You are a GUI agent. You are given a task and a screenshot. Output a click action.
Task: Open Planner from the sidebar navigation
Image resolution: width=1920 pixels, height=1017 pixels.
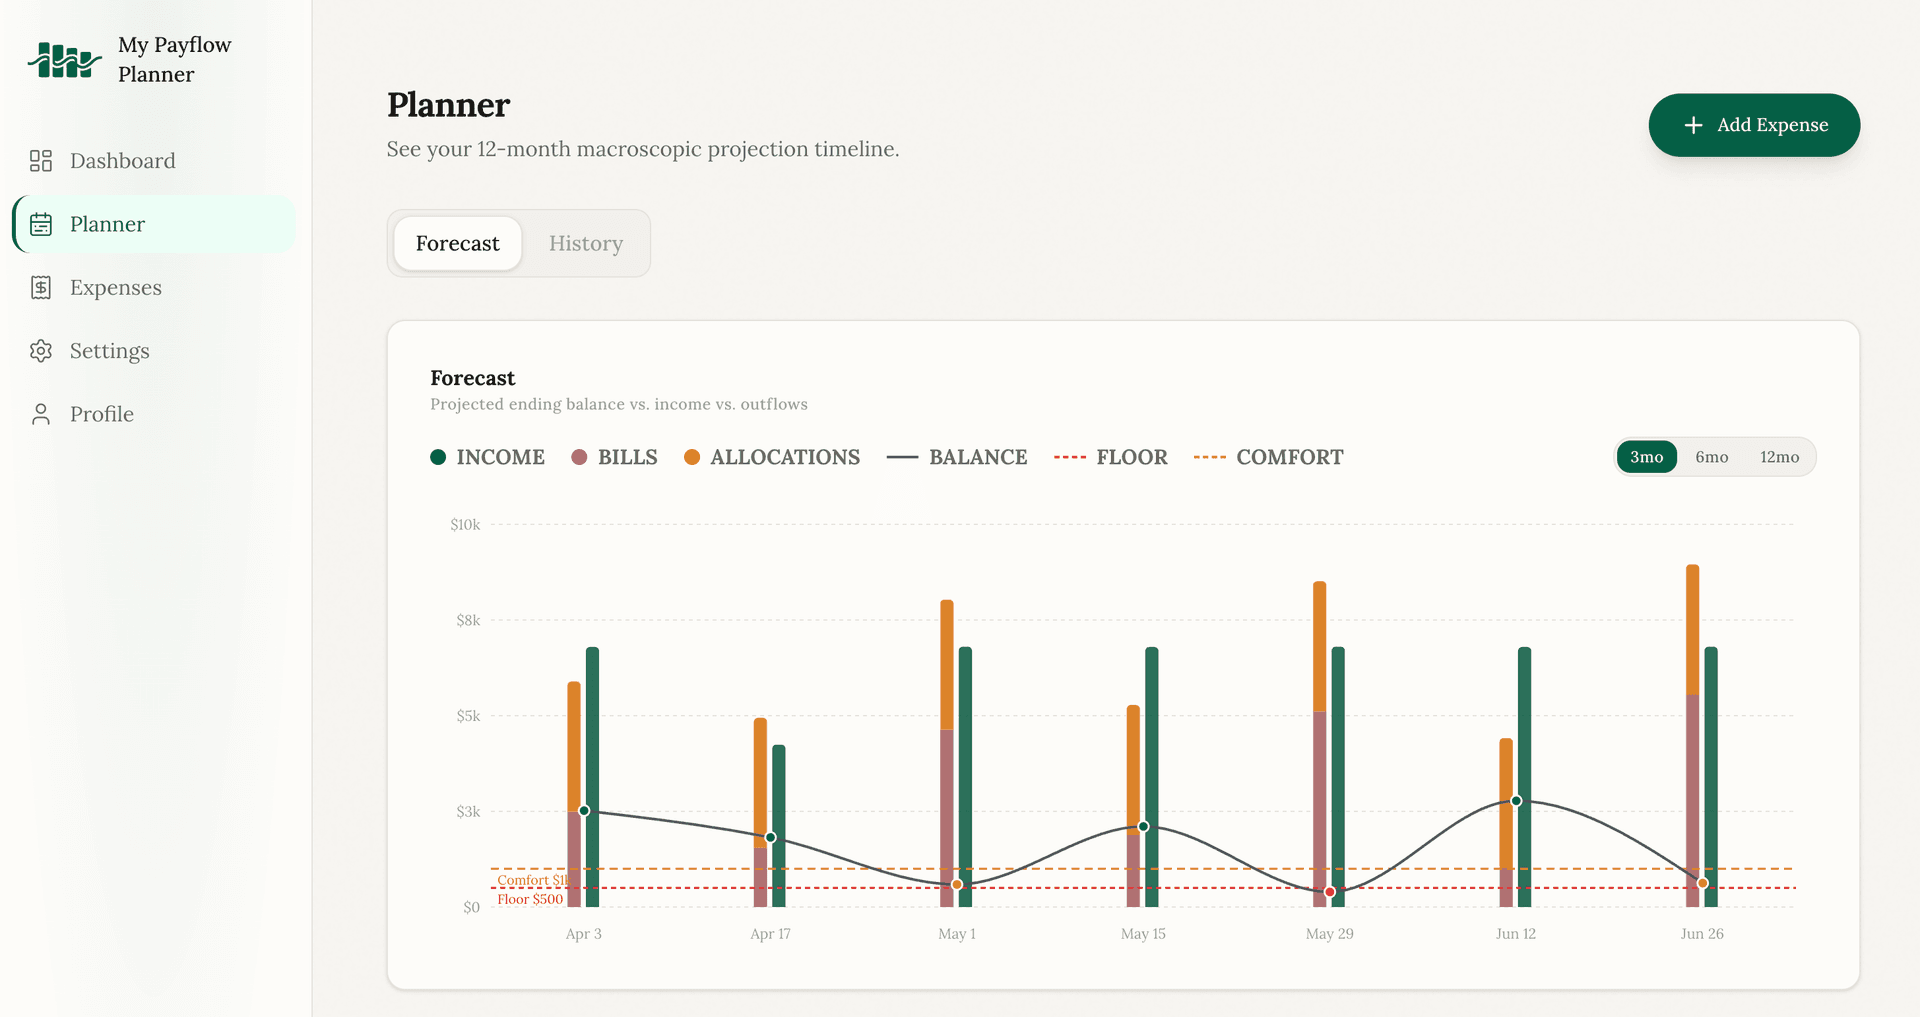pyautogui.click(x=107, y=224)
